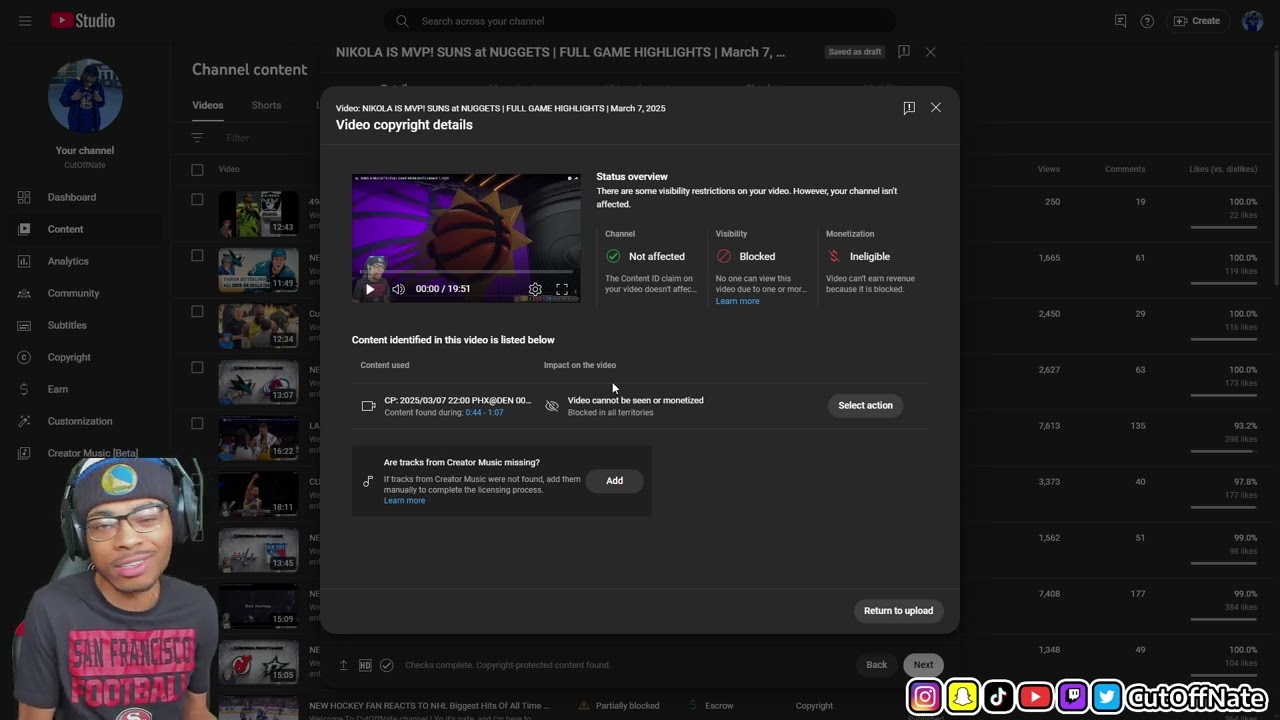Viewport: 1280px width, 720px height.
Task: Click the Saved as draft badge
Action: tap(855, 52)
